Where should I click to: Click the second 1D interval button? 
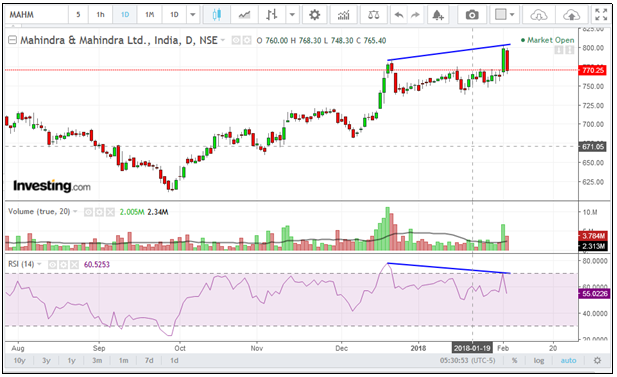pos(174,15)
